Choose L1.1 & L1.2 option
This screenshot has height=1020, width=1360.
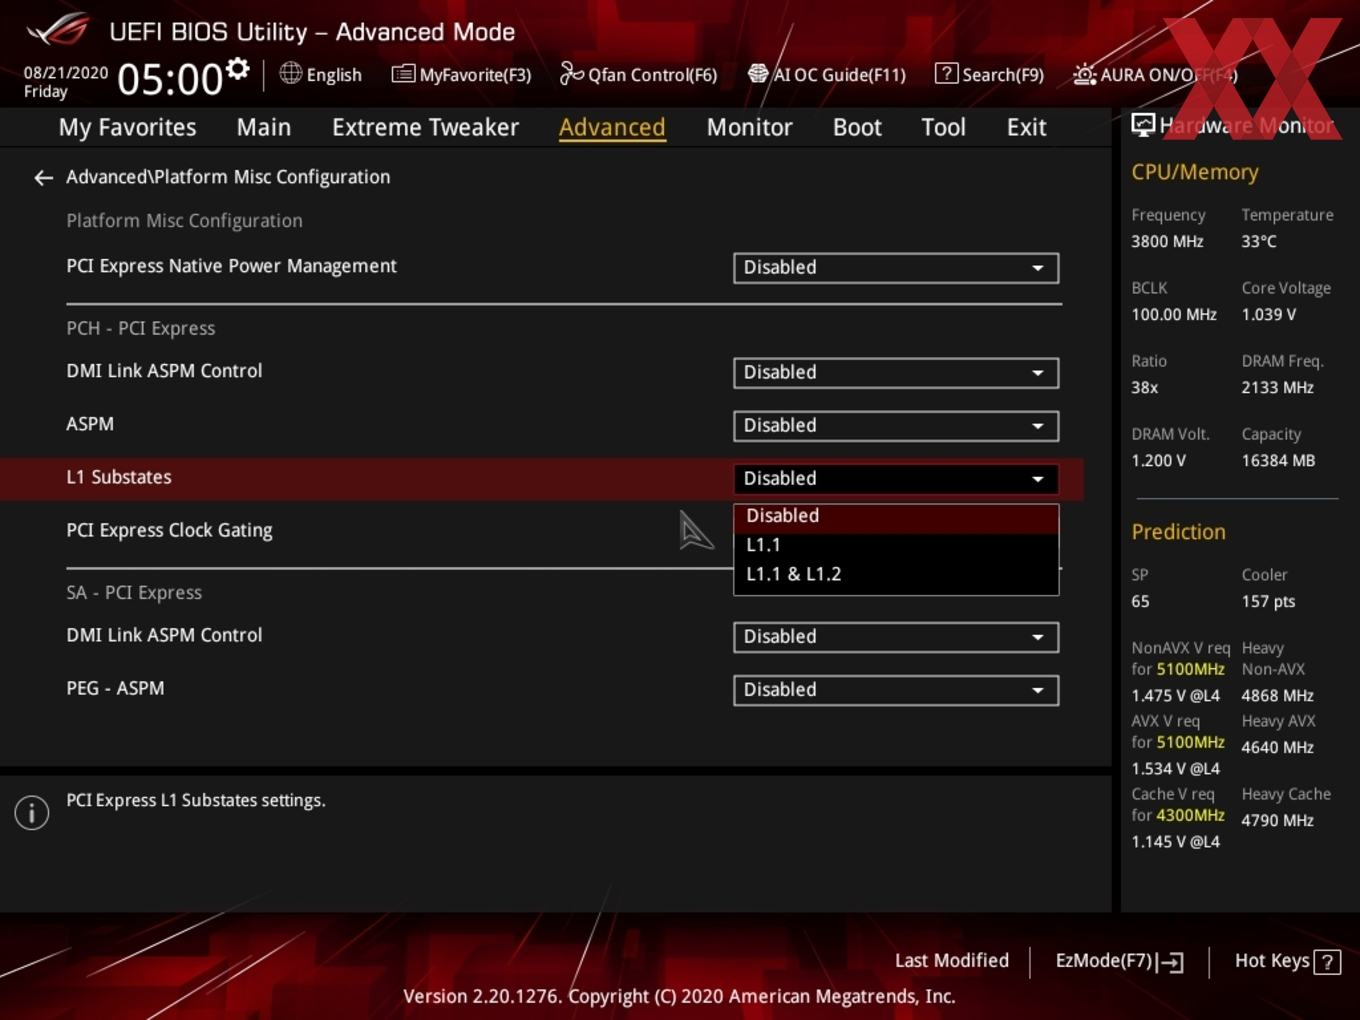coord(896,574)
